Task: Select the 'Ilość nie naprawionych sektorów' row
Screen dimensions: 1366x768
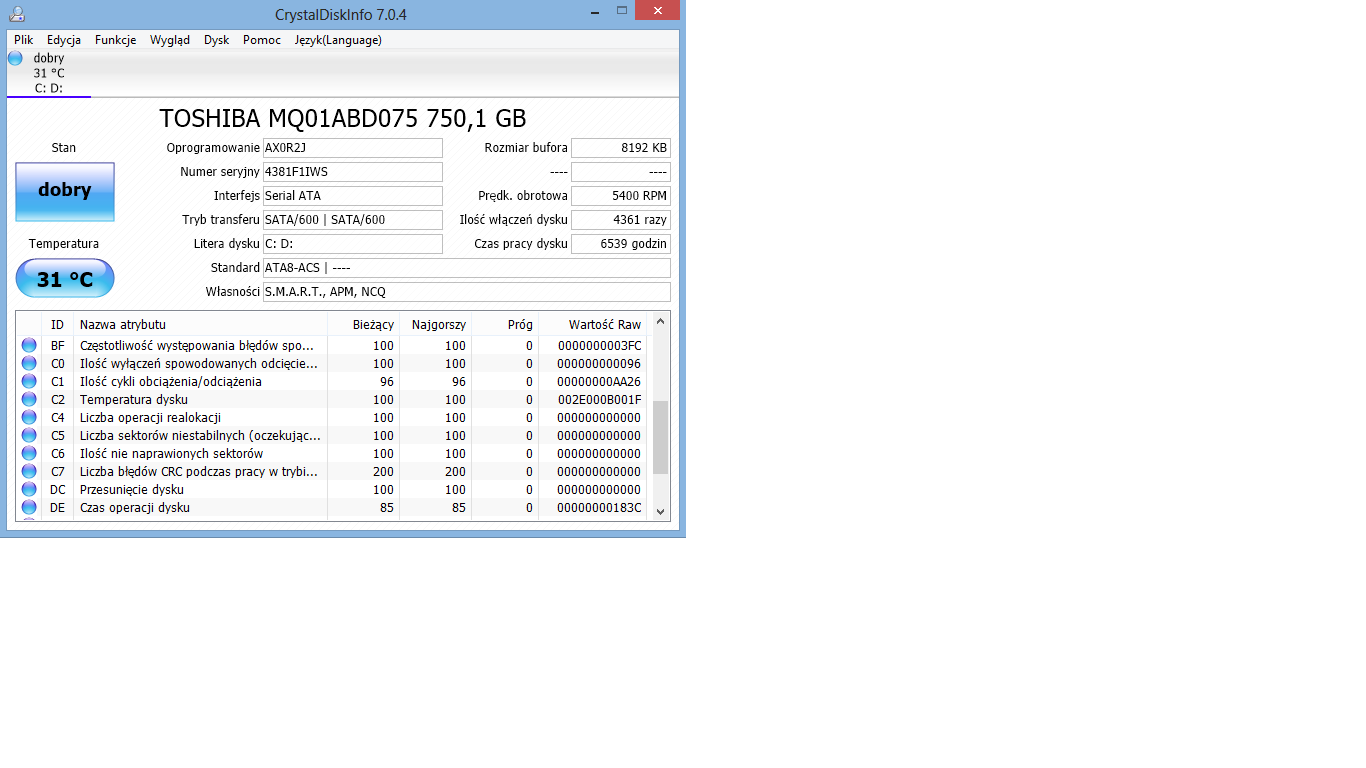Action: click(332, 453)
